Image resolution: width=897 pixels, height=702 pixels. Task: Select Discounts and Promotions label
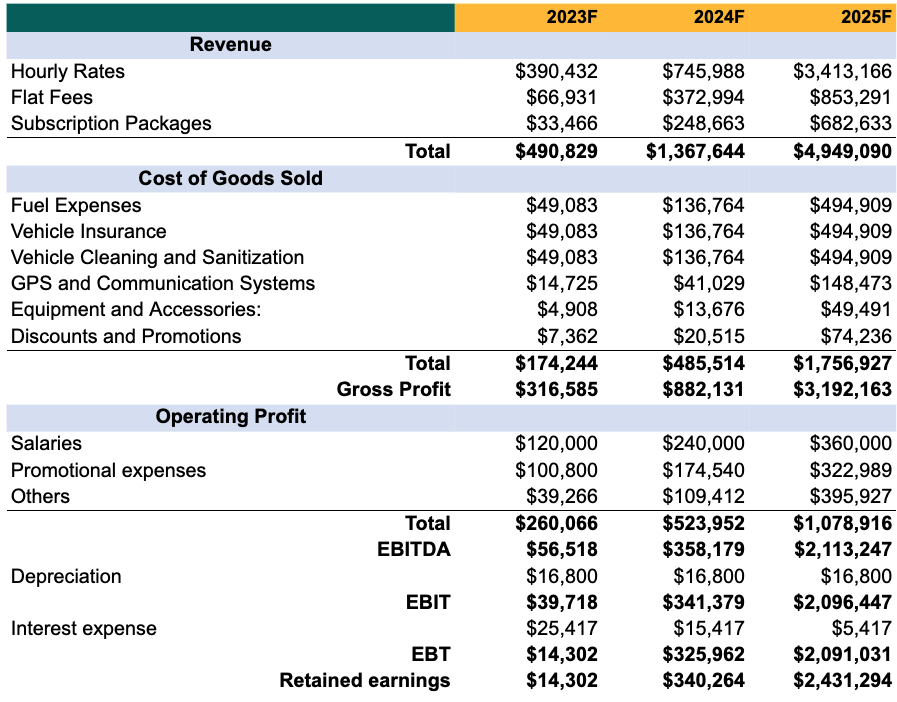pyautogui.click(x=126, y=336)
